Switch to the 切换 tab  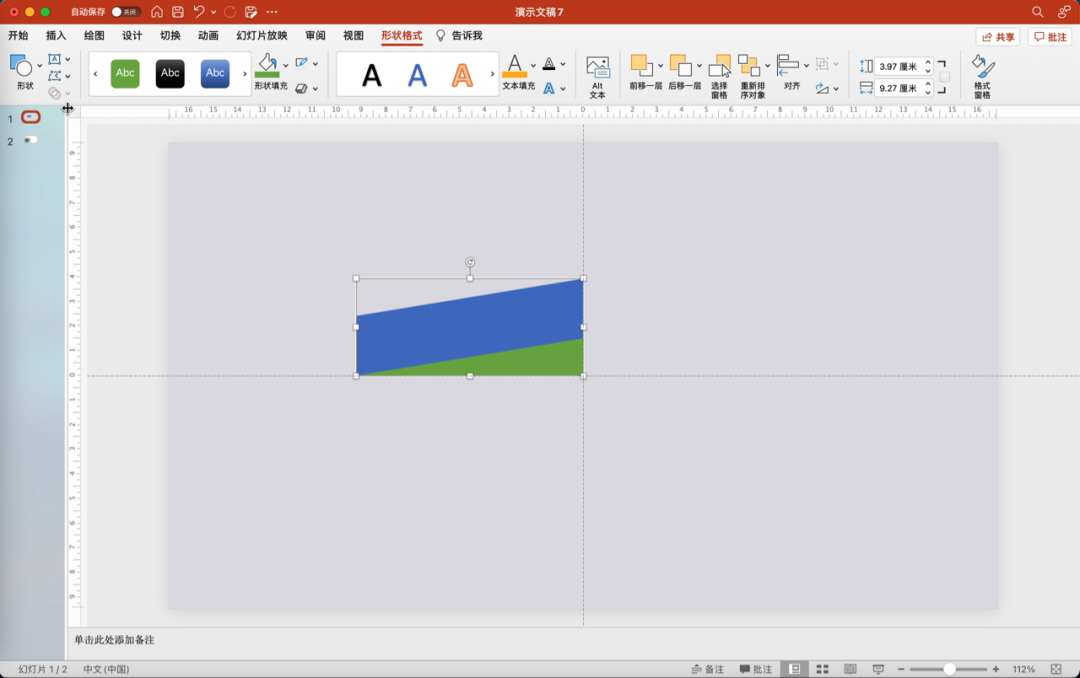click(170, 35)
